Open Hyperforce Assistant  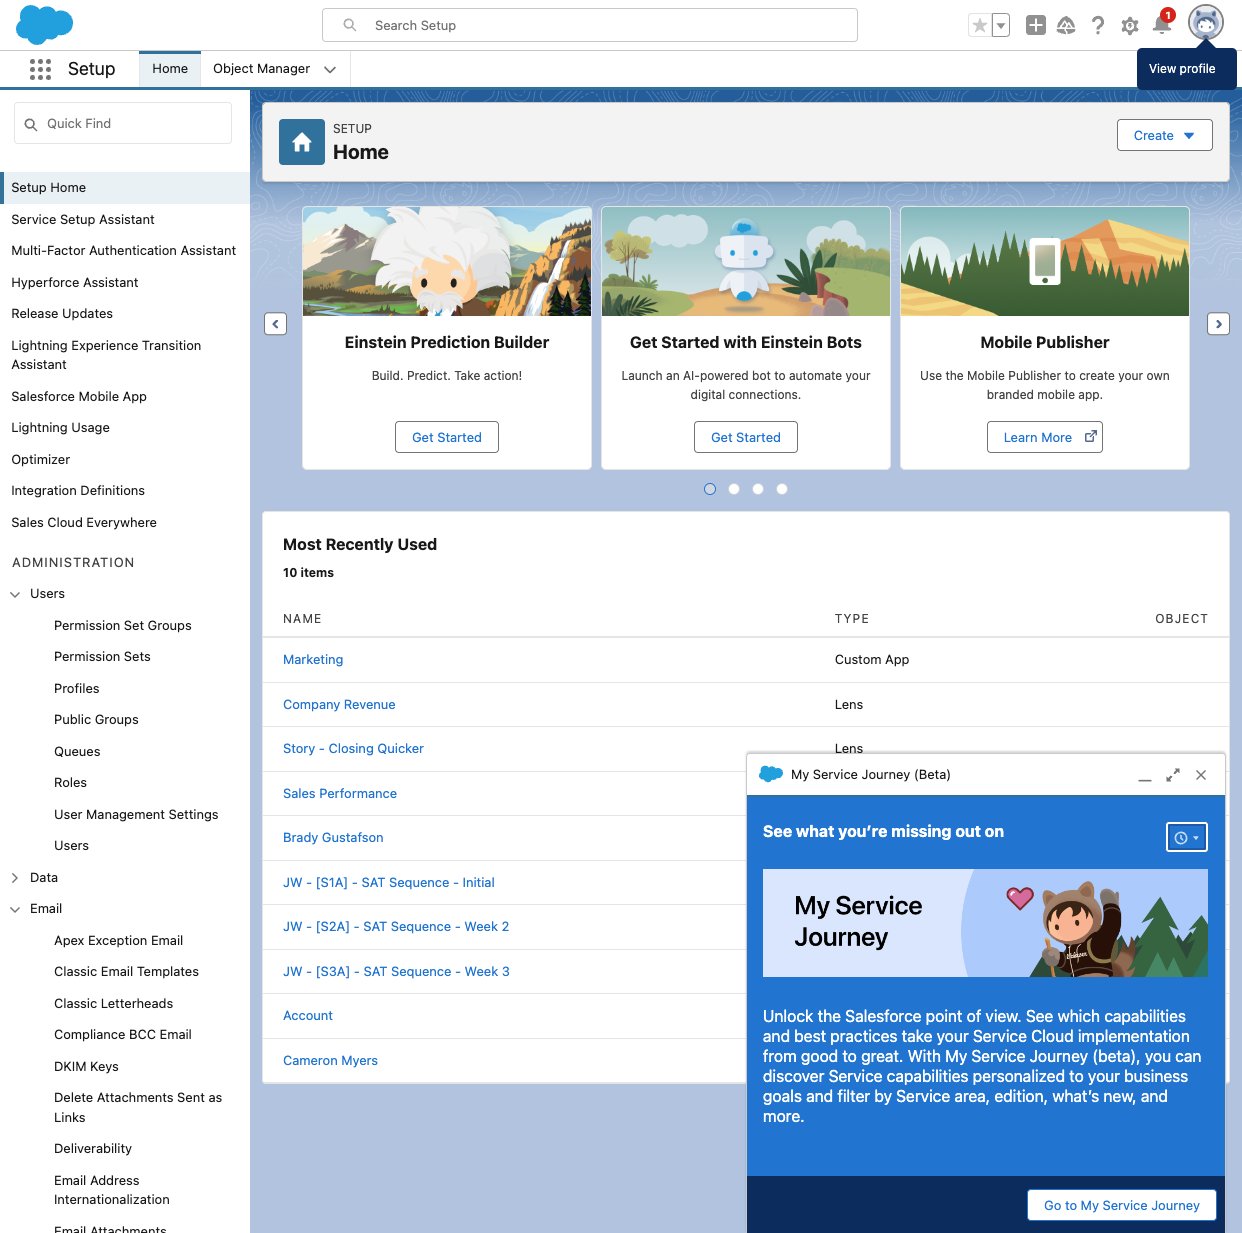pyautogui.click(x=75, y=283)
